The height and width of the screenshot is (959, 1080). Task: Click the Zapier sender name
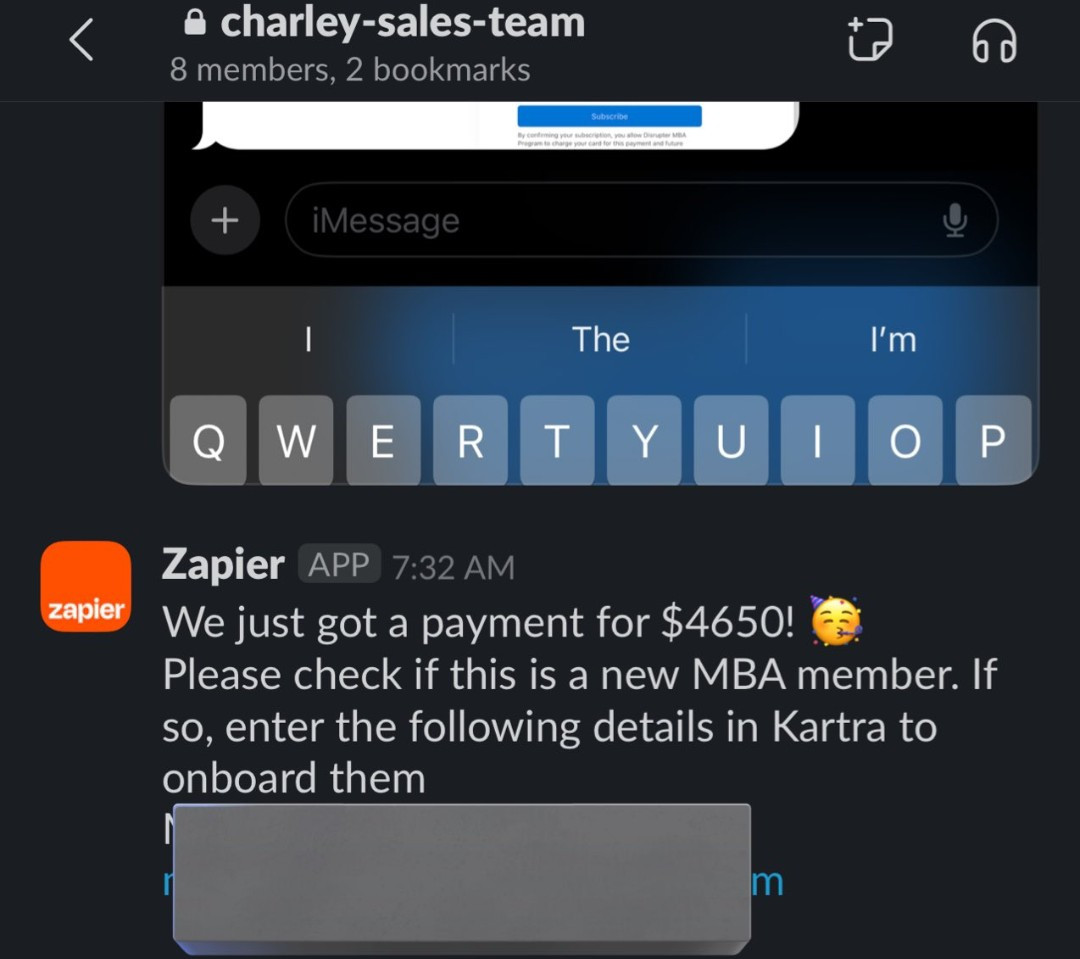pyautogui.click(x=223, y=564)
